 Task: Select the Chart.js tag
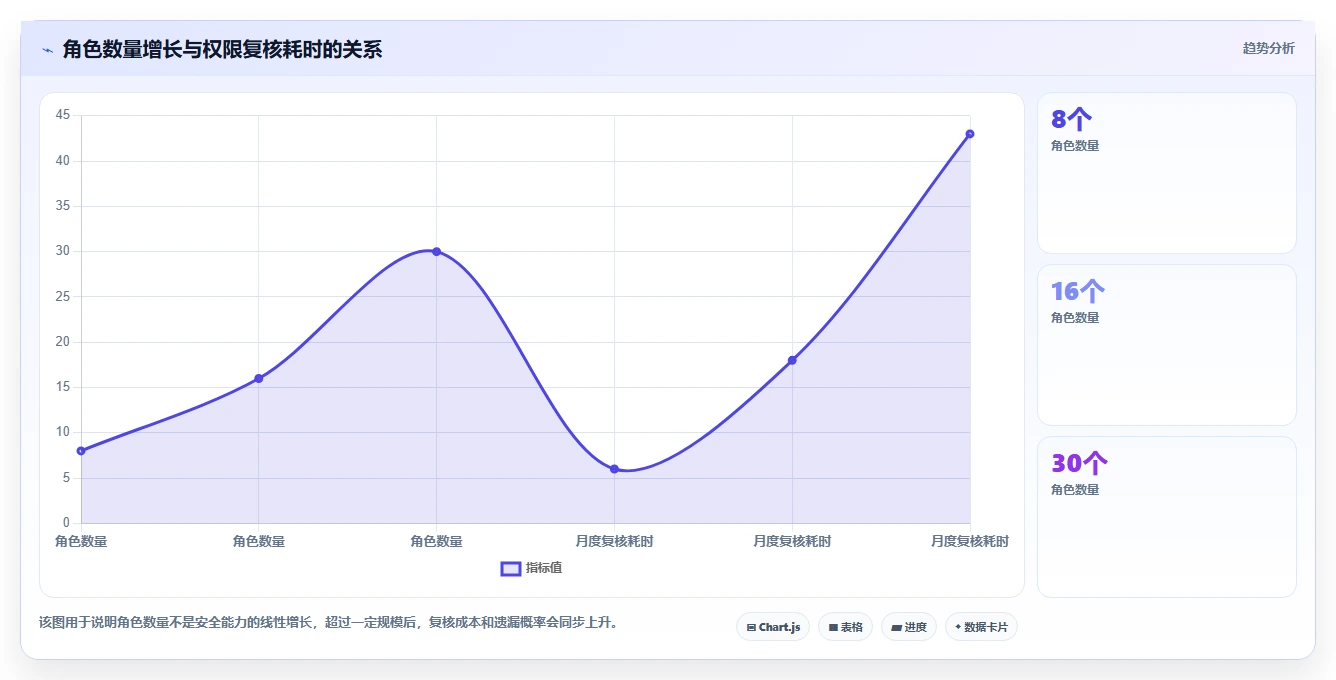coord(773,627)
